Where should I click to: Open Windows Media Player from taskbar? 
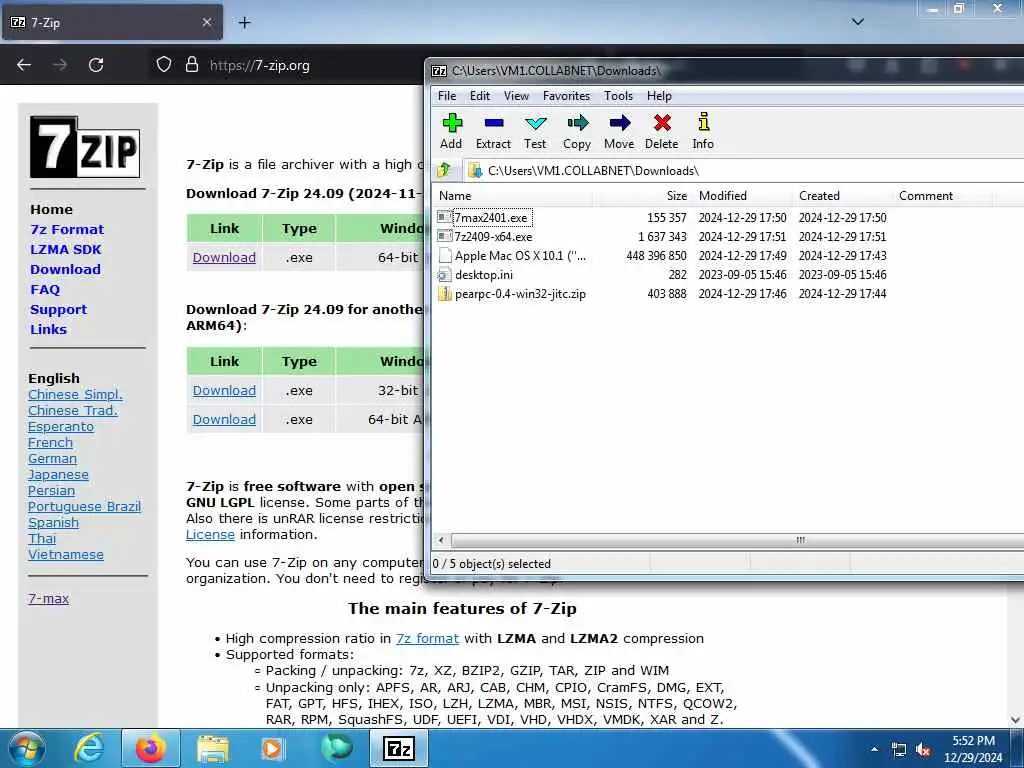(272, 748)
